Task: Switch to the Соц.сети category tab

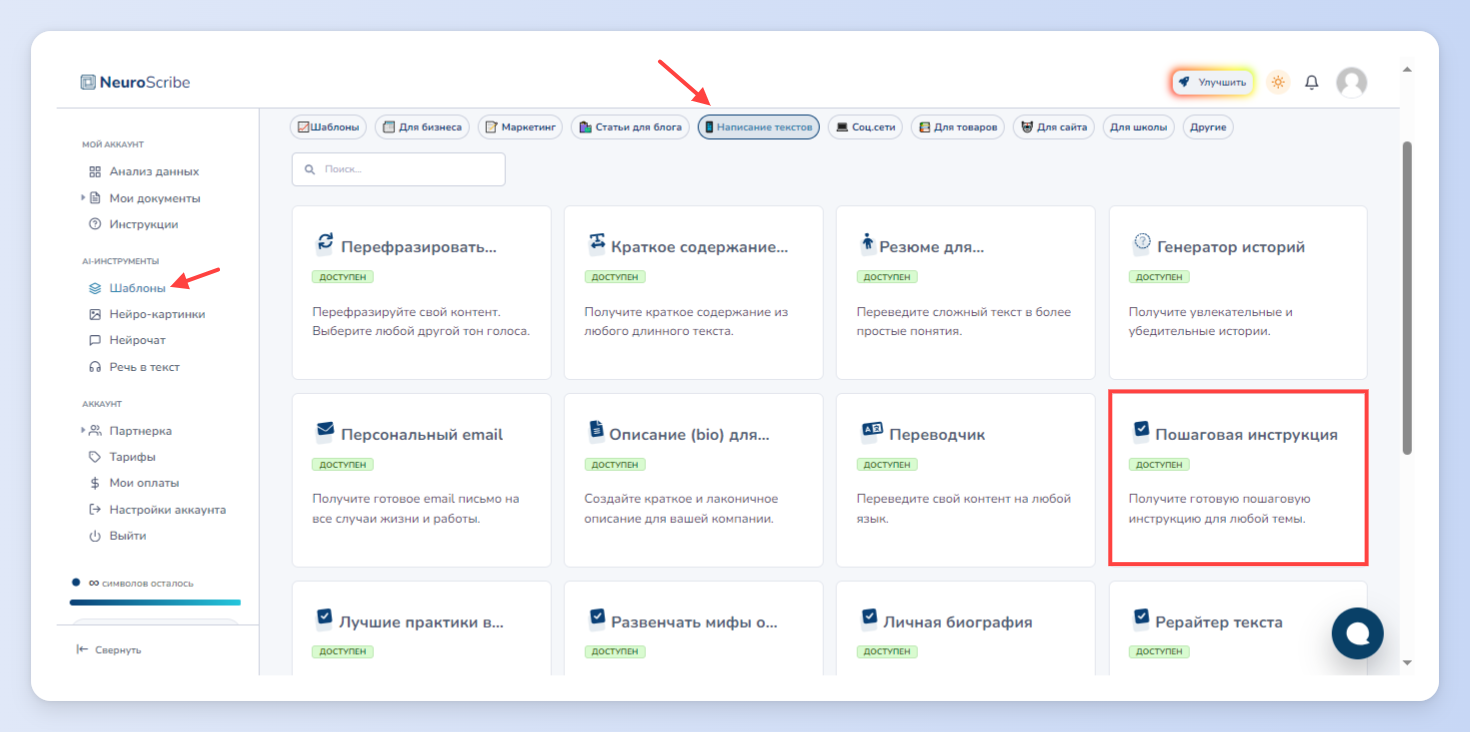Action: pyautogui.click(x=865, y=127)
